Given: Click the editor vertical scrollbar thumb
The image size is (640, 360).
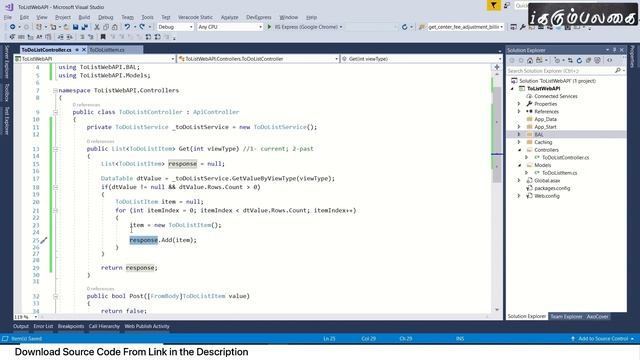Looking at the screenshot, I should pyautogui.click(x=497, y=135).
